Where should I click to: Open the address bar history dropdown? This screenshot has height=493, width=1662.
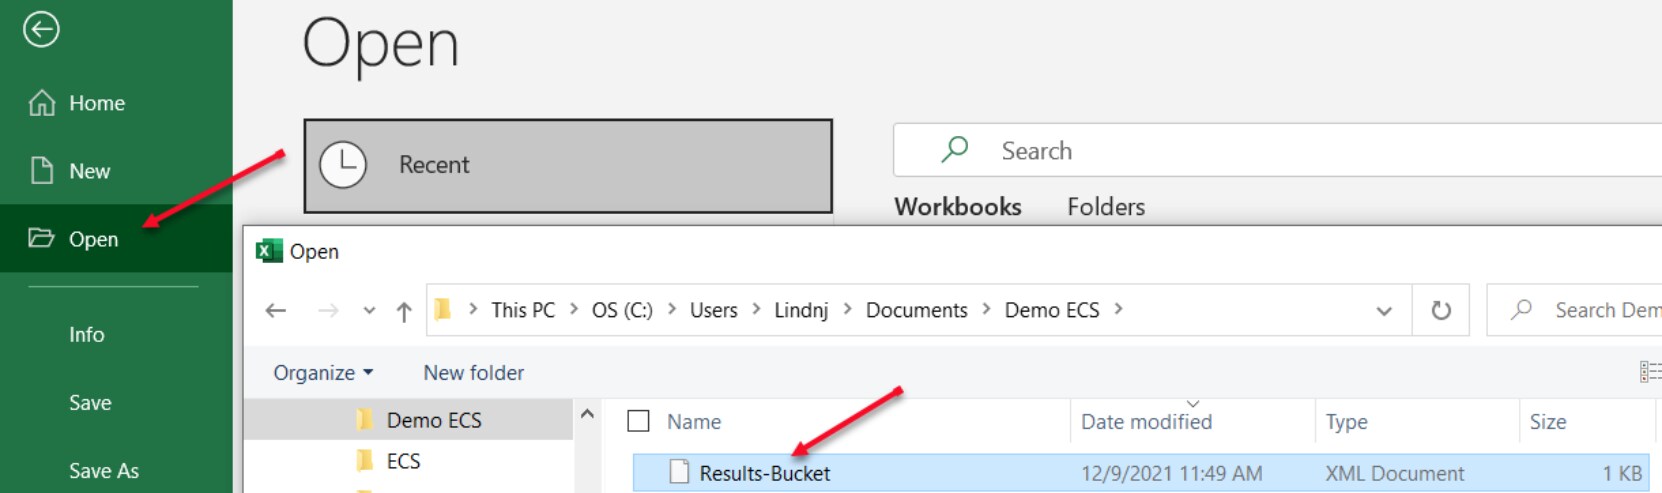point(1384,311)
